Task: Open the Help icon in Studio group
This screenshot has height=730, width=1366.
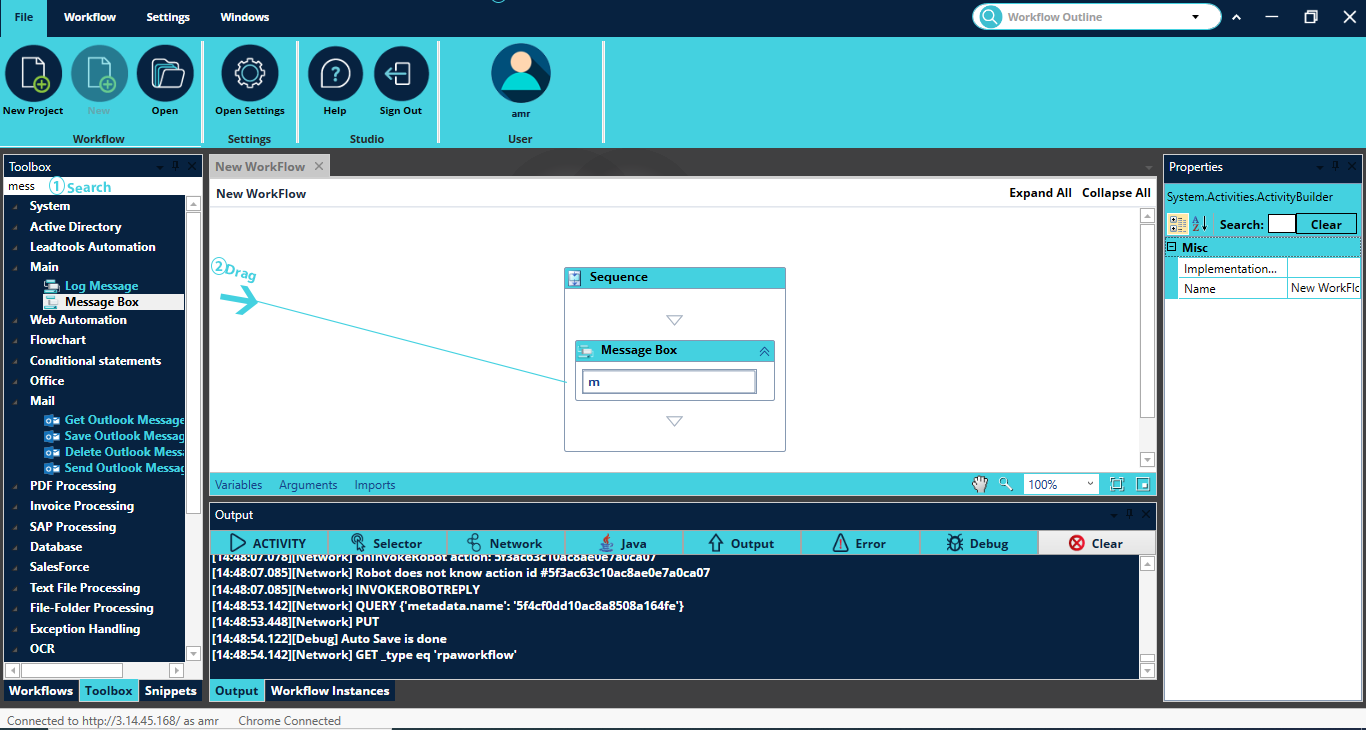Action: [x=335, y=74]
